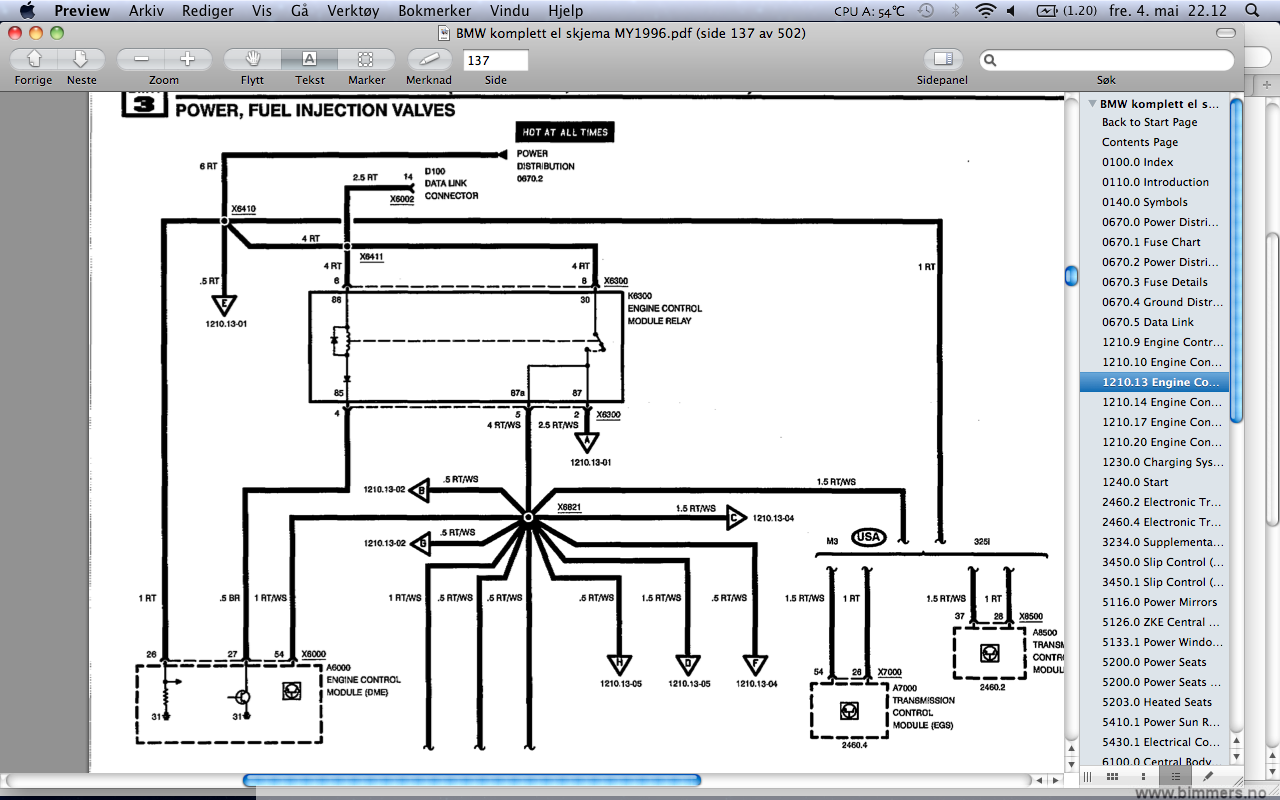Select 1240.0 Start in the outline
This screenshot has width=1280, height=800.
click(1135, 482)
